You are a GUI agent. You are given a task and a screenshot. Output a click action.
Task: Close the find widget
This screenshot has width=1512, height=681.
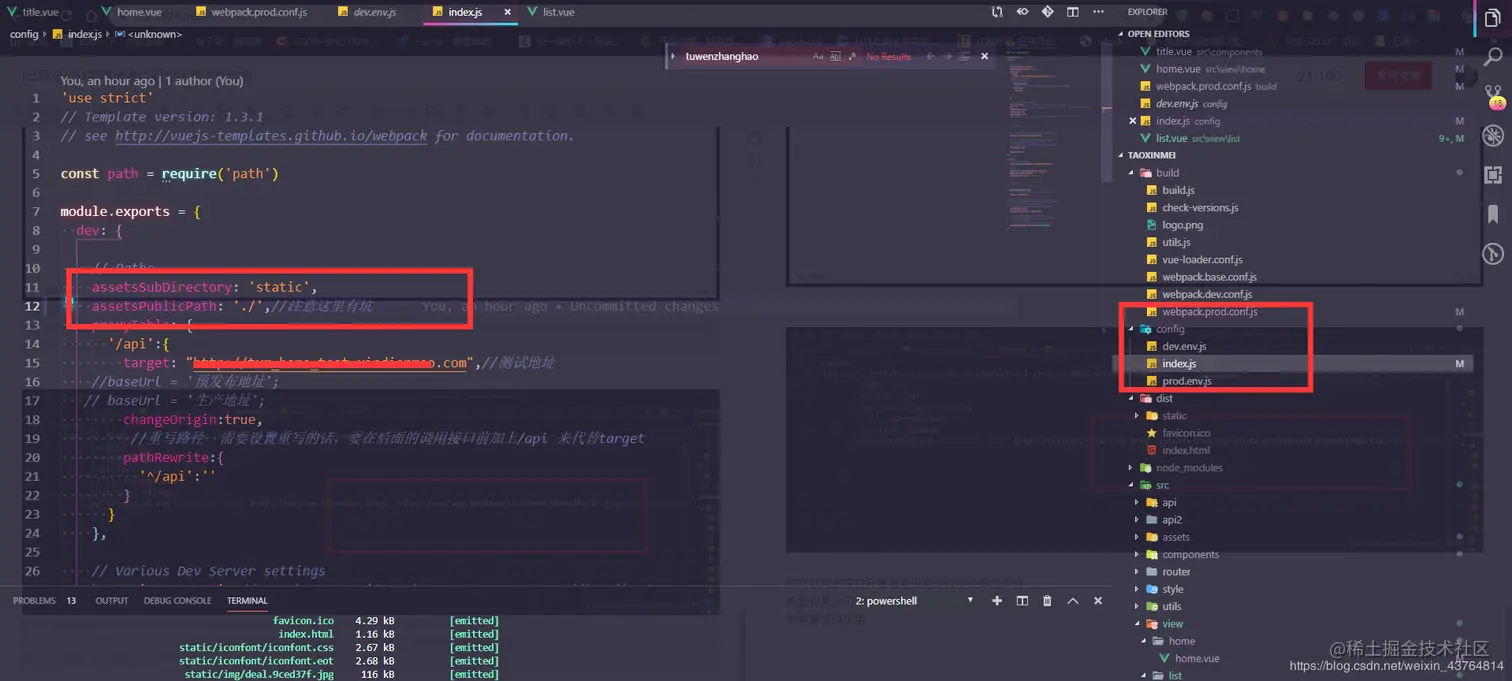984,57
